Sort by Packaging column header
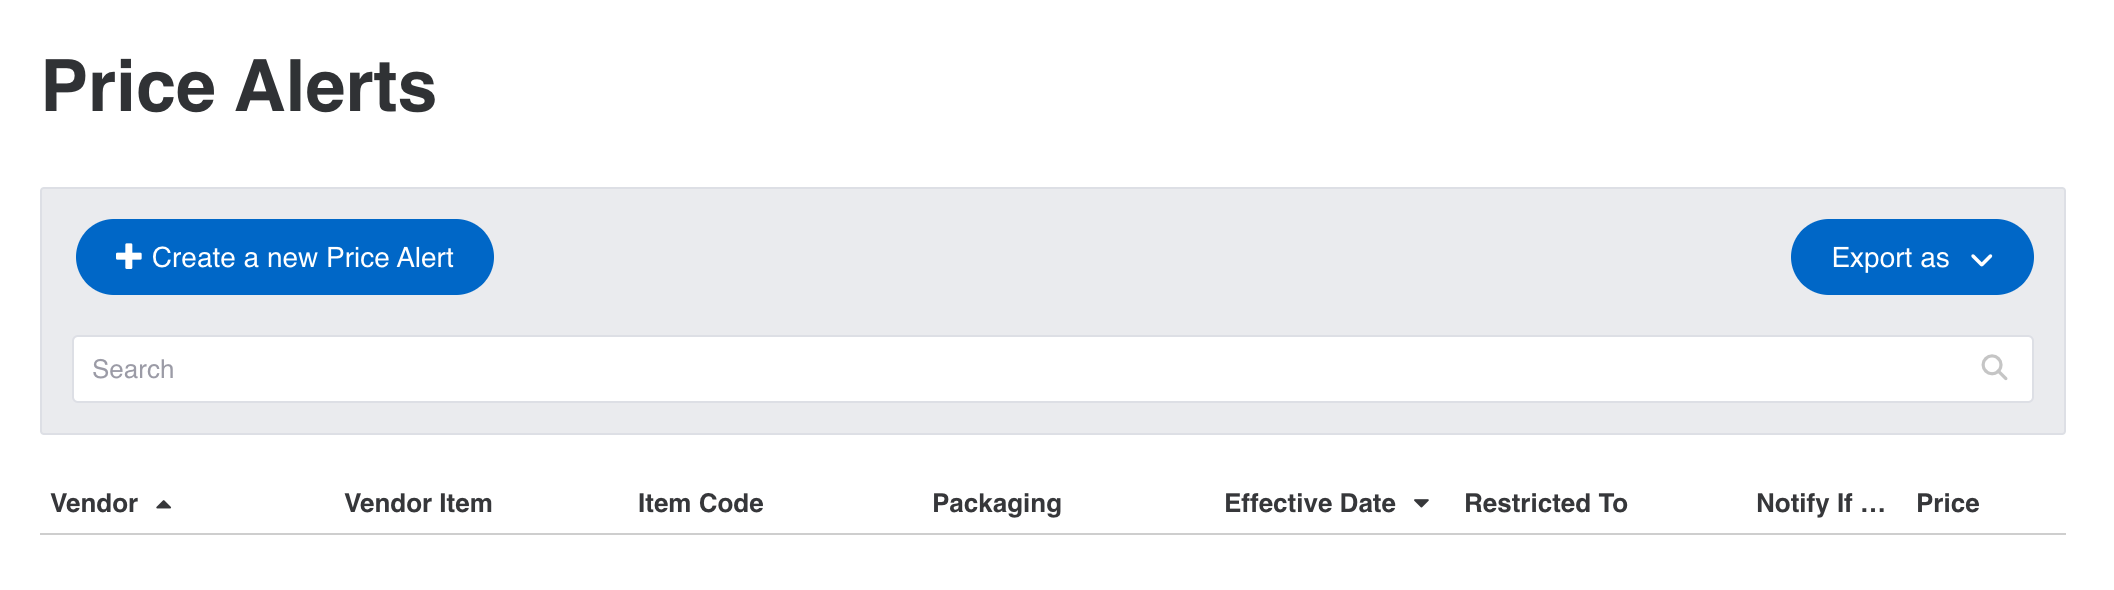The width and height of the screenshot is (2114, 590). pyautogui.click(x=997, y=504)
